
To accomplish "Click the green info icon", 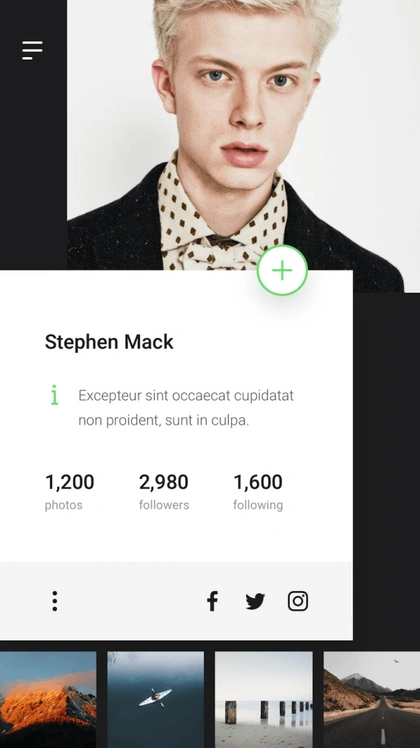I will pyautogui.click(x=54, y=395).
